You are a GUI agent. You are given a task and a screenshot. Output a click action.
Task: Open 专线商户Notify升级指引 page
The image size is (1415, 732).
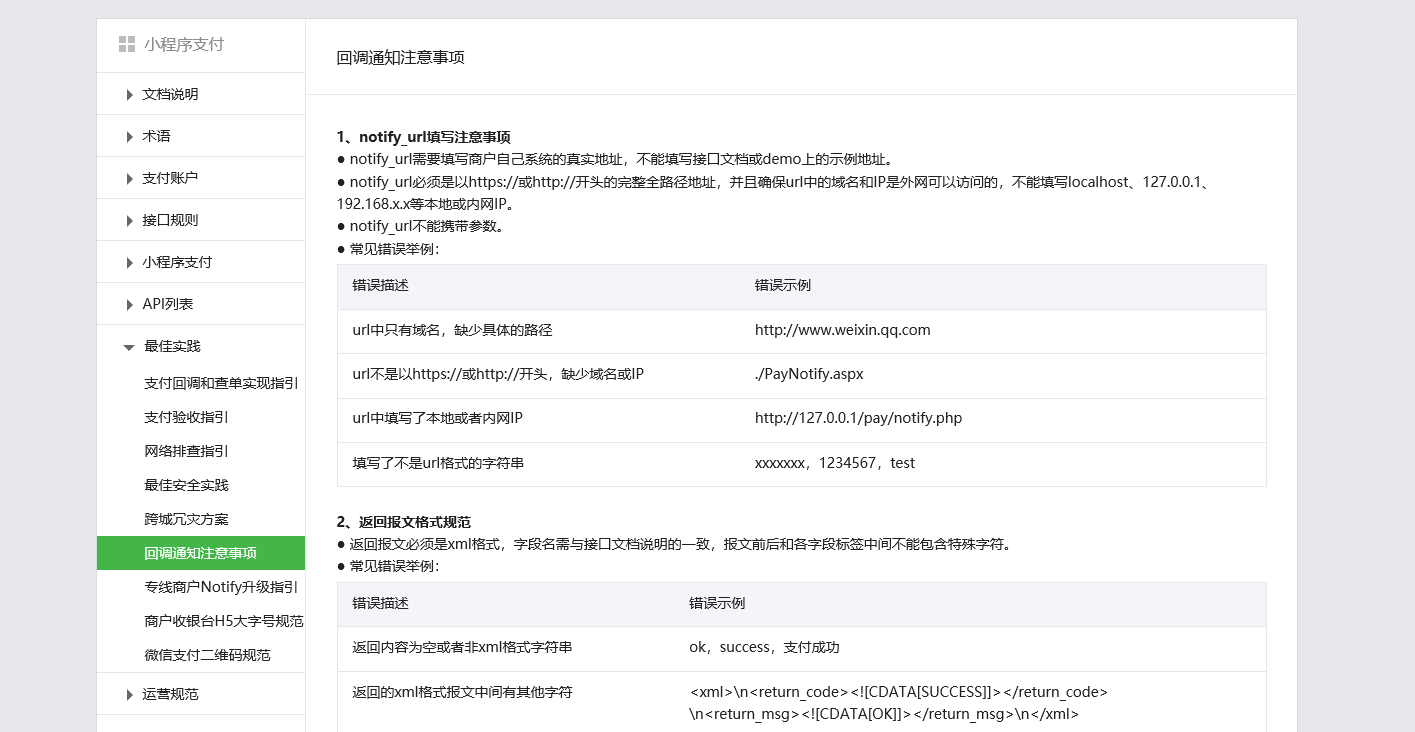point(220,587)
